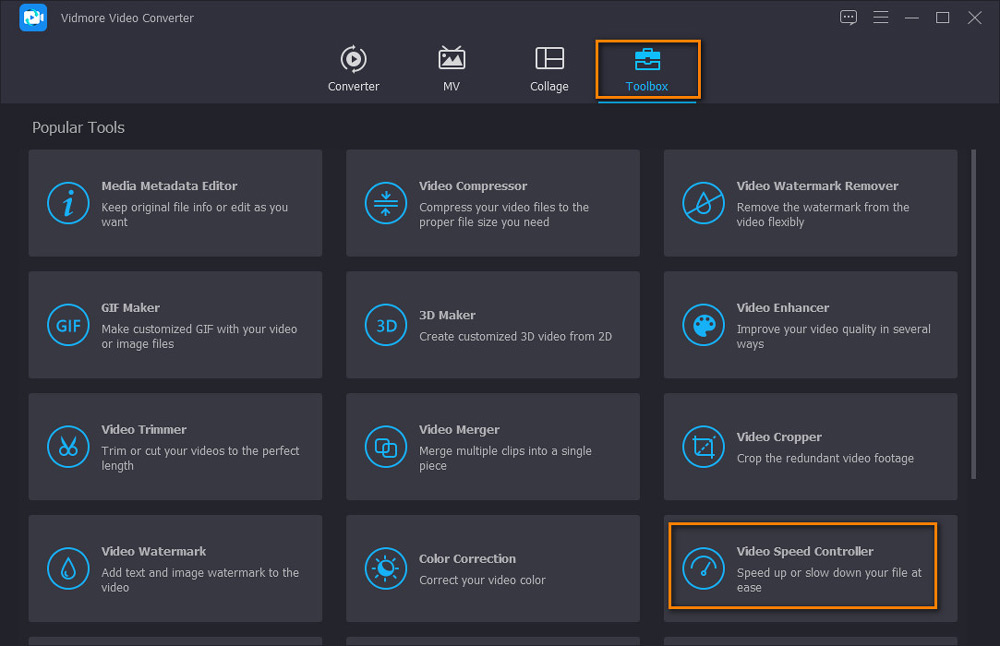Click the Video Trimmer scissors icon

pyautogui.click(x=68, y=447)
